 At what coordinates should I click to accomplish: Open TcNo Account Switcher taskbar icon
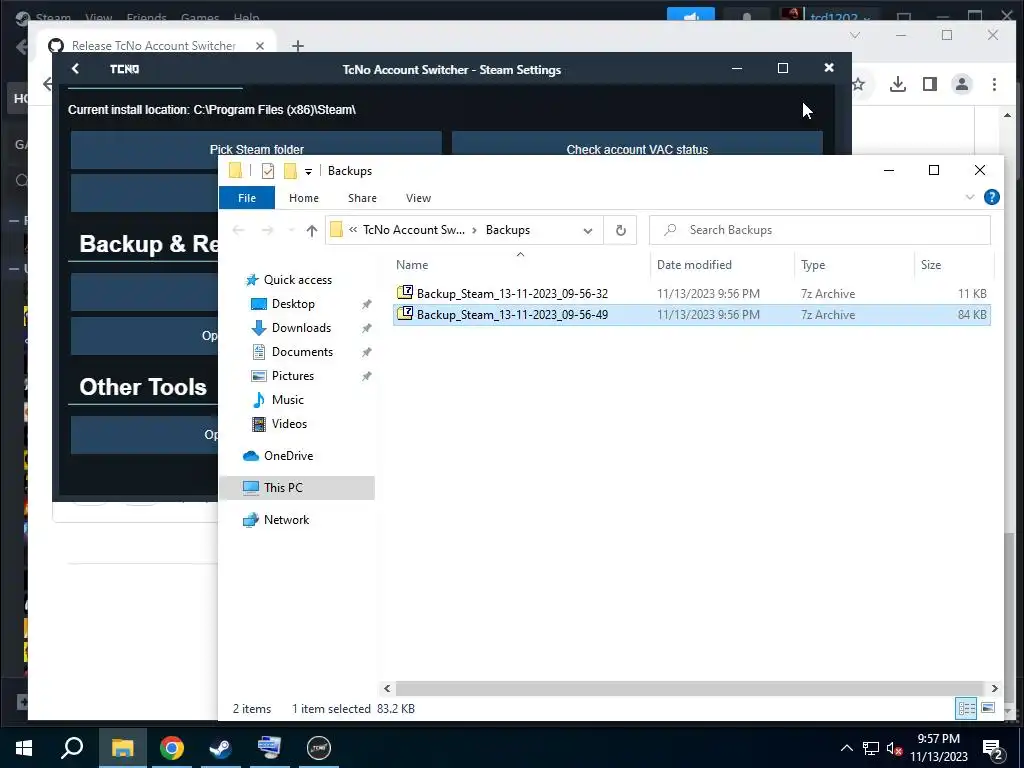click(x=319, y=748)
